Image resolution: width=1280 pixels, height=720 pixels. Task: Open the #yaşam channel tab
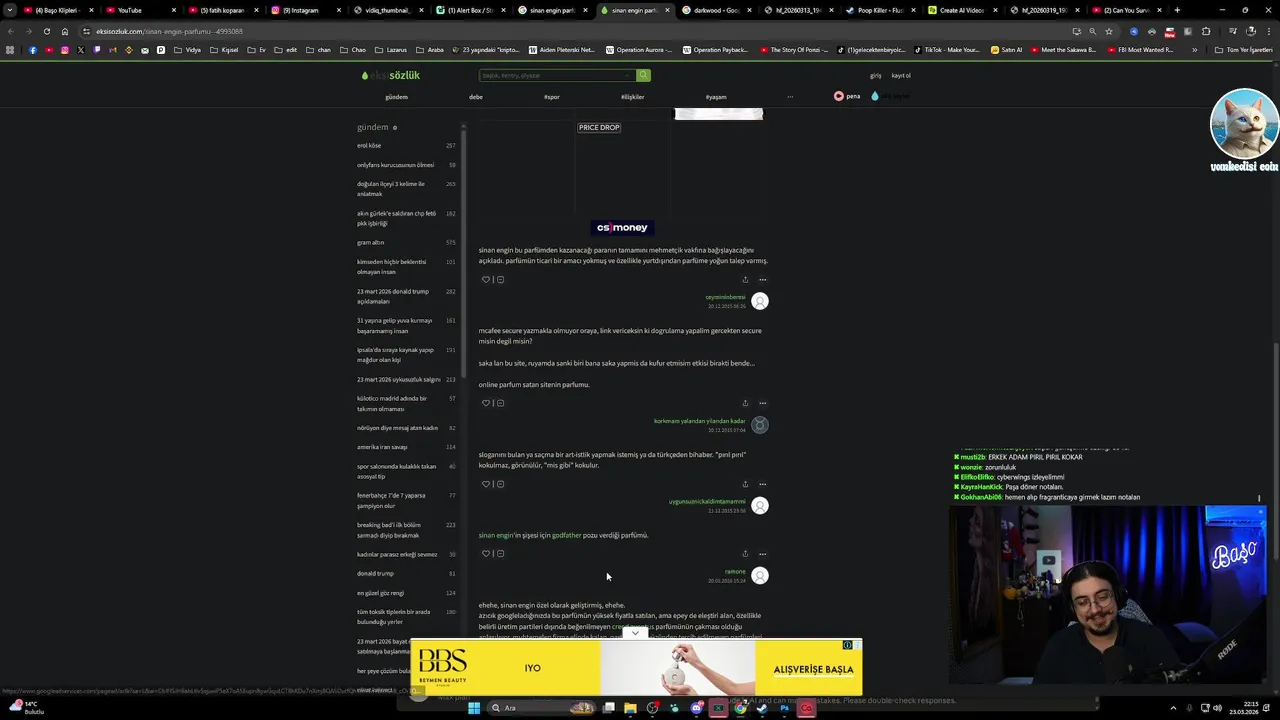716,97
